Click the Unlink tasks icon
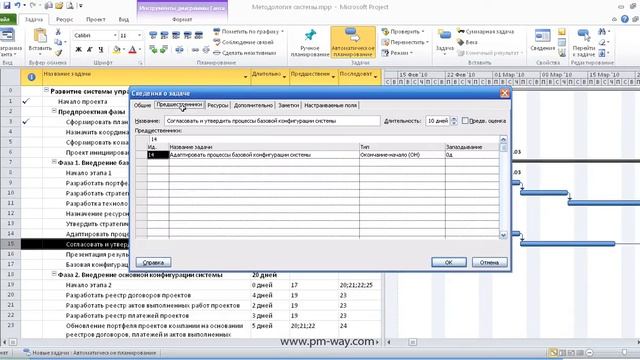This screenshot has width=640, height=360. [206, 50]
